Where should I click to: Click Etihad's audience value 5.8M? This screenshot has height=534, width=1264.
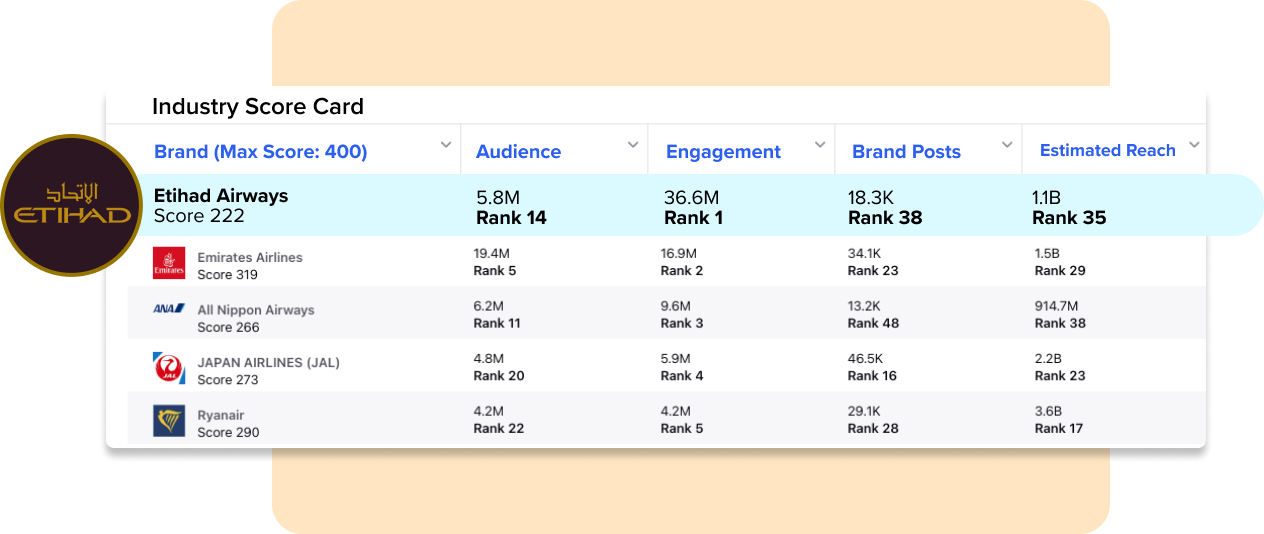[498, 197]
